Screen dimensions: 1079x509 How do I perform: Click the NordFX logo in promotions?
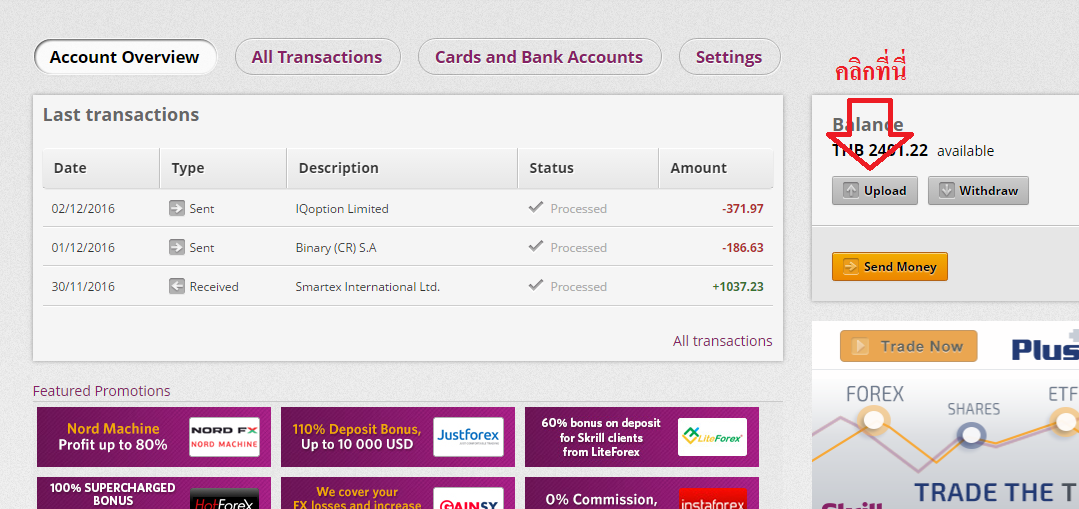(x=224, y=437)
